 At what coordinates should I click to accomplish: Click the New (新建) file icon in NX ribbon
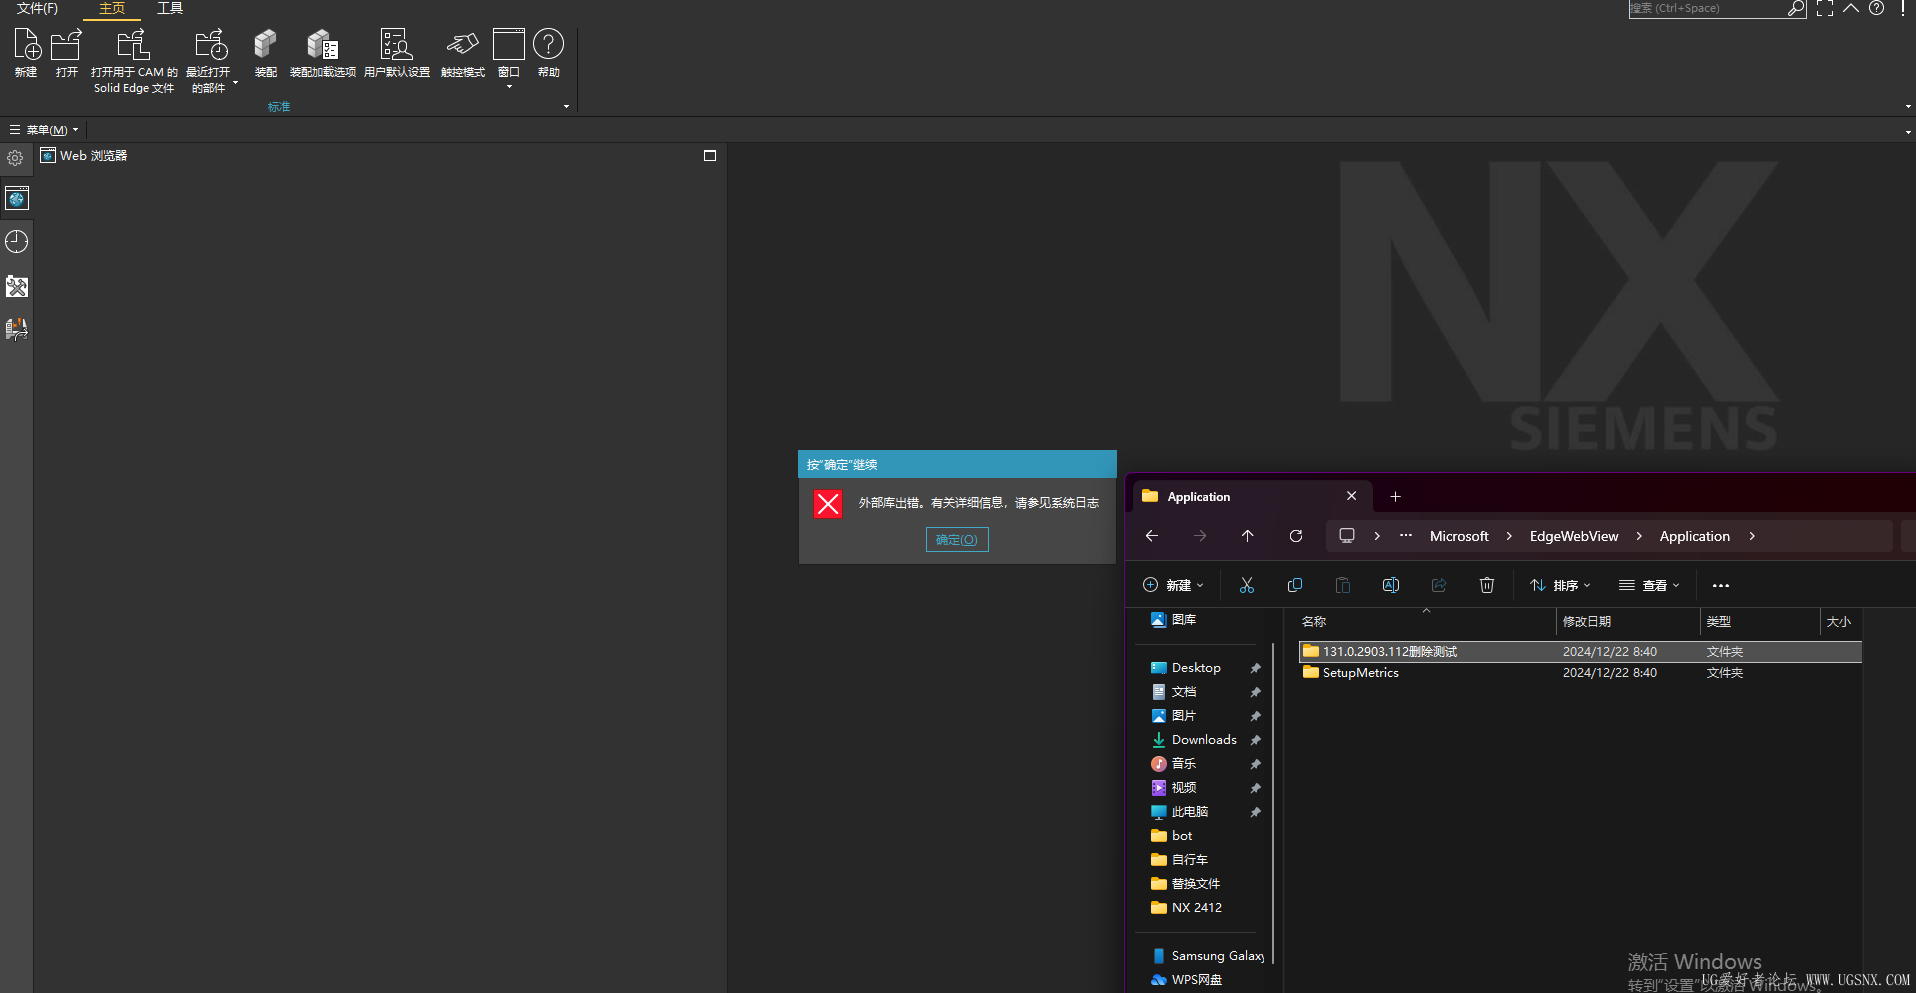point(26,45)
